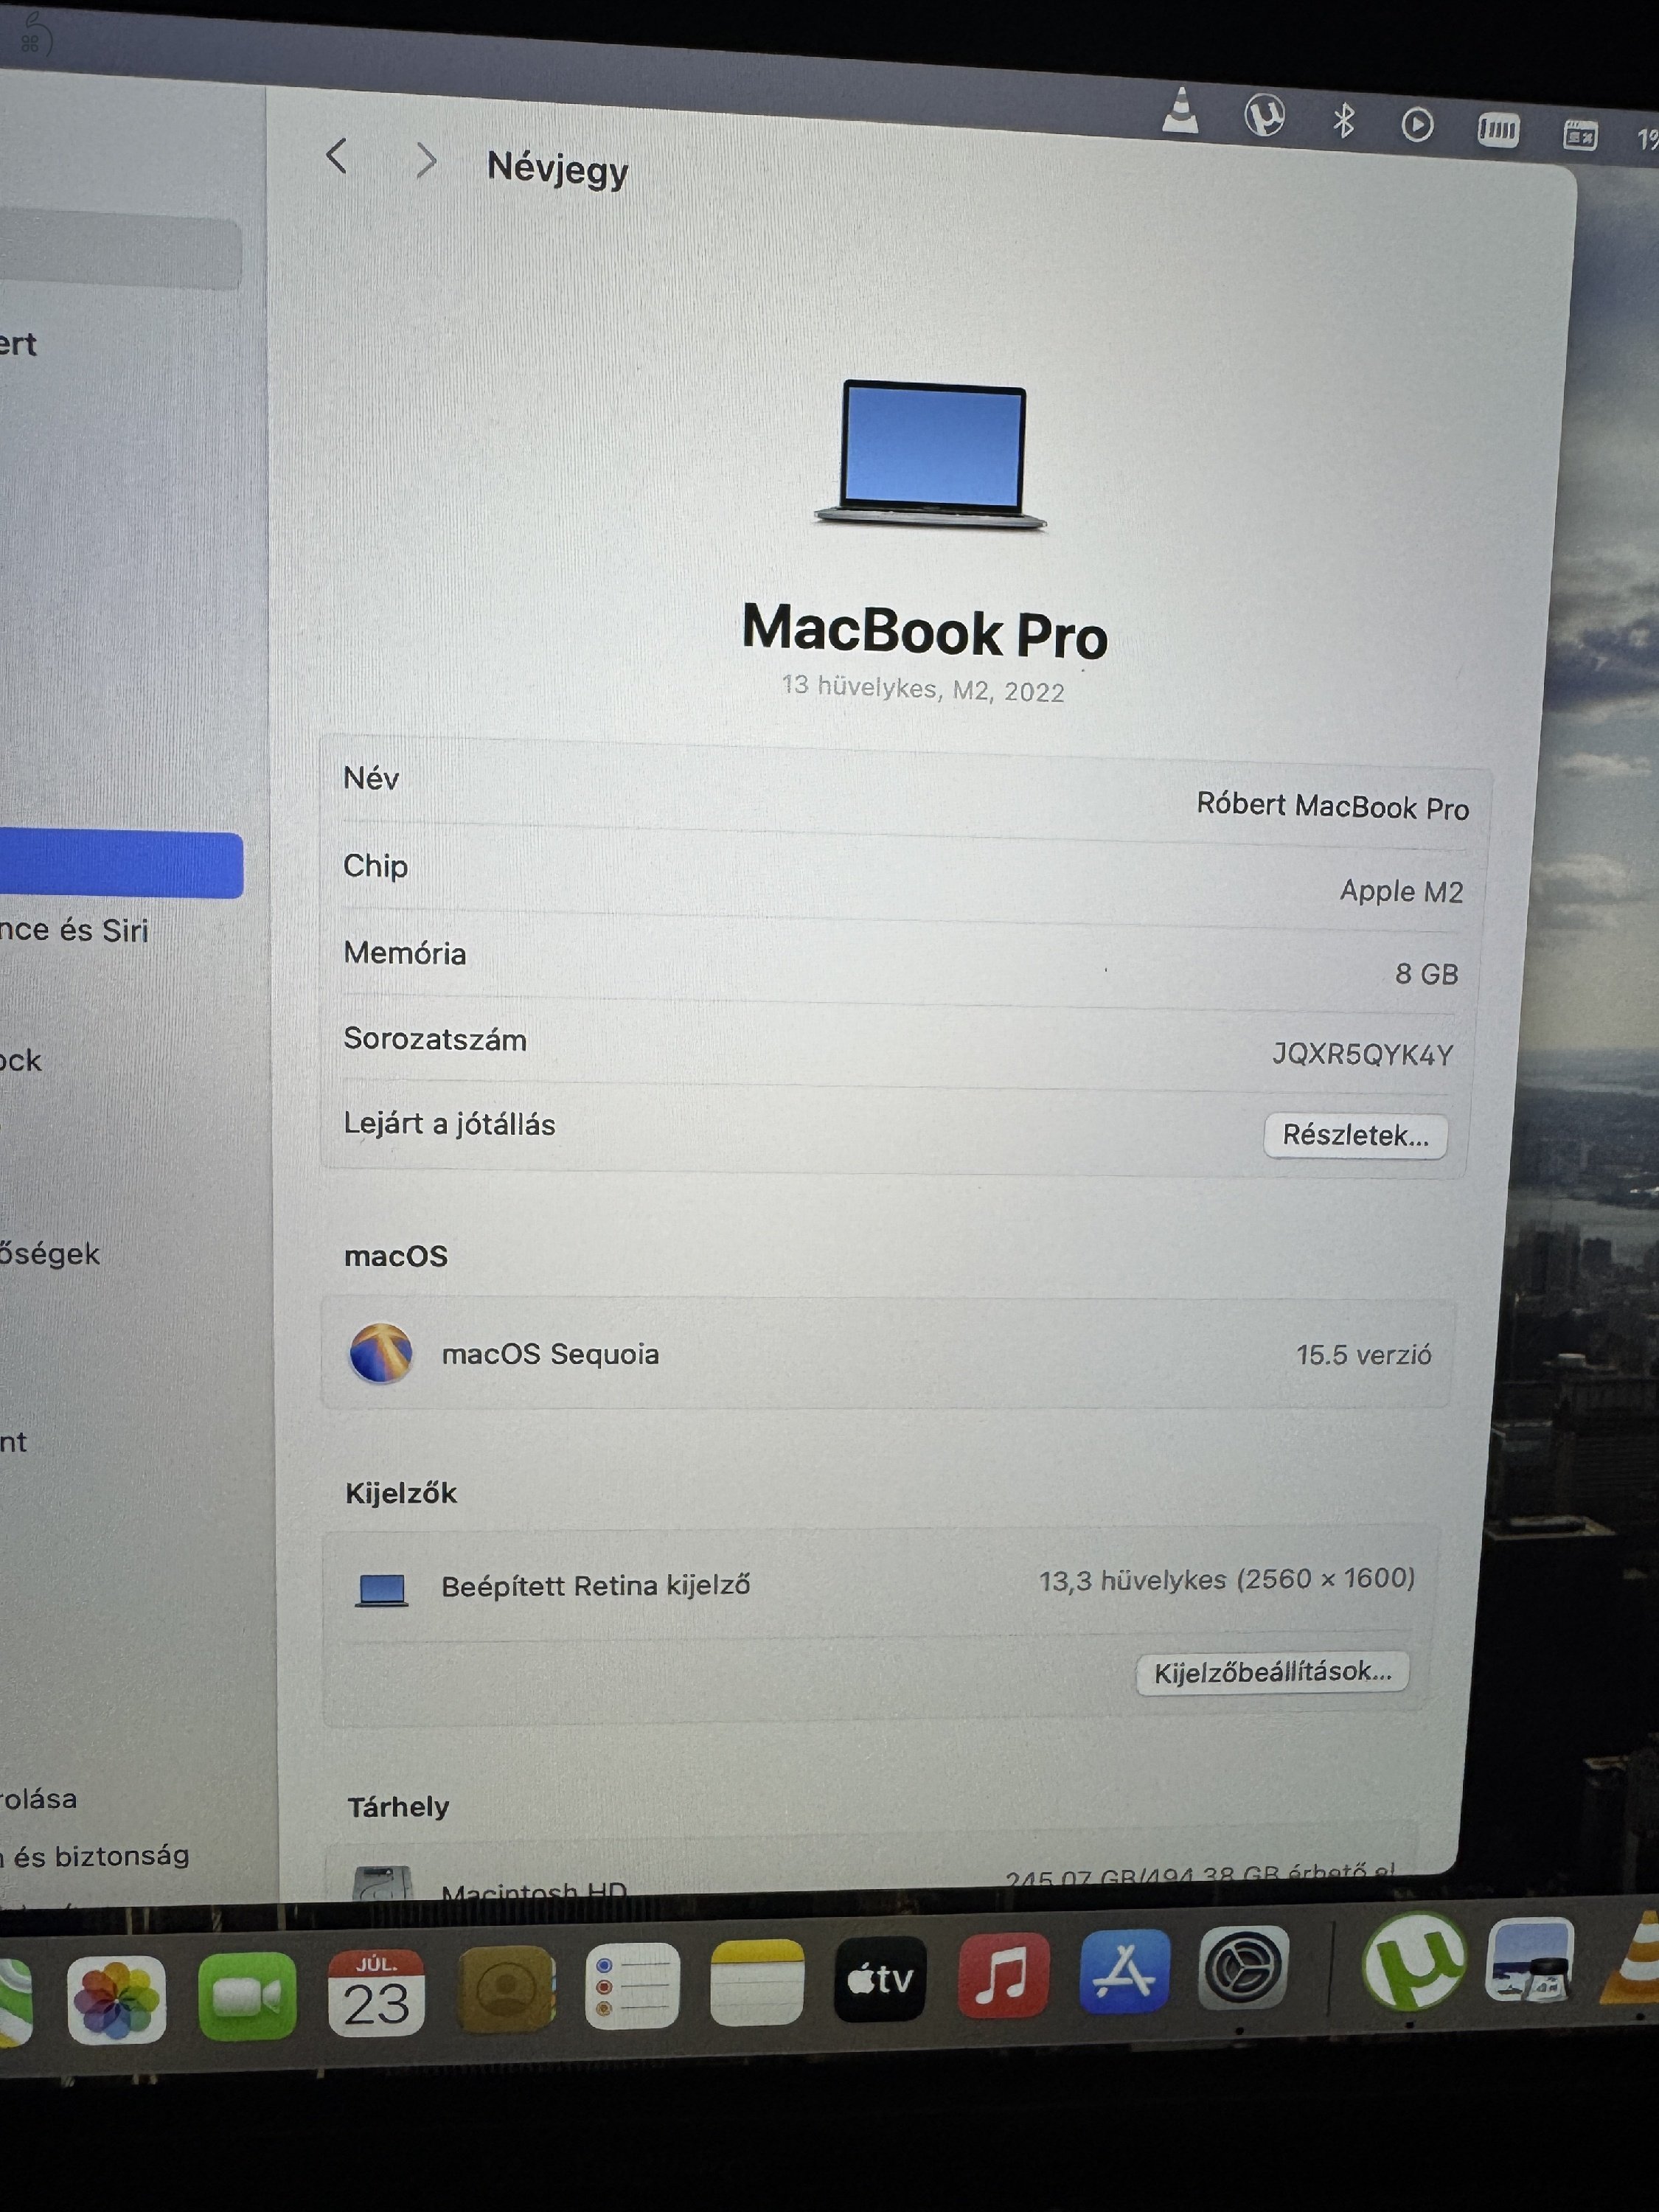
Task: Click 15.5 verzió text
Action: click(1363, 1355)
